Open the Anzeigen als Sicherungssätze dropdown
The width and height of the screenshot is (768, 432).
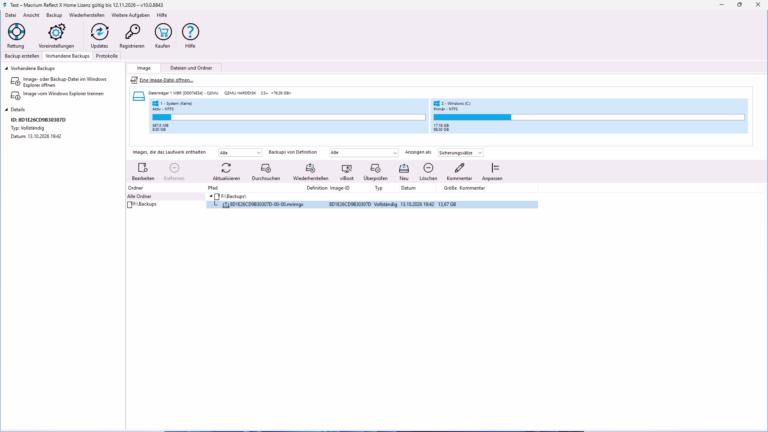460,153
